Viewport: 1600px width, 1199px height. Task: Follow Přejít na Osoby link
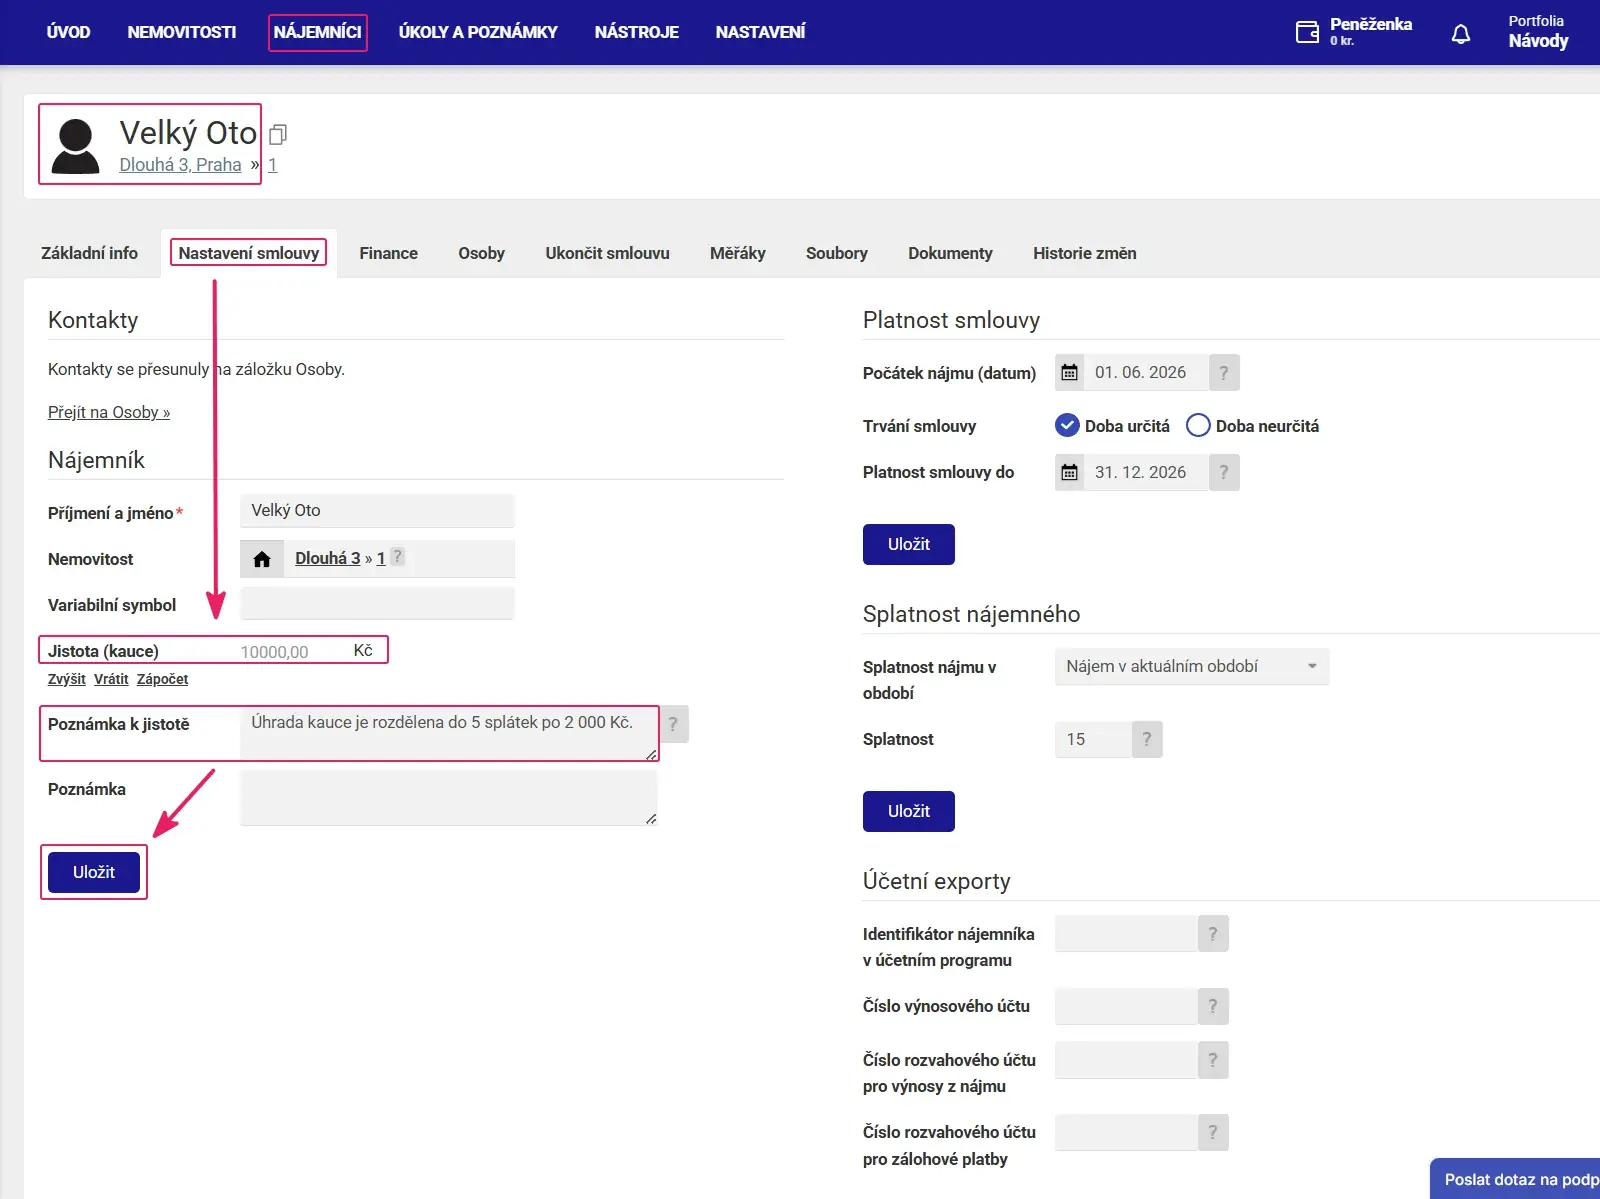click(x=109, y=413)
